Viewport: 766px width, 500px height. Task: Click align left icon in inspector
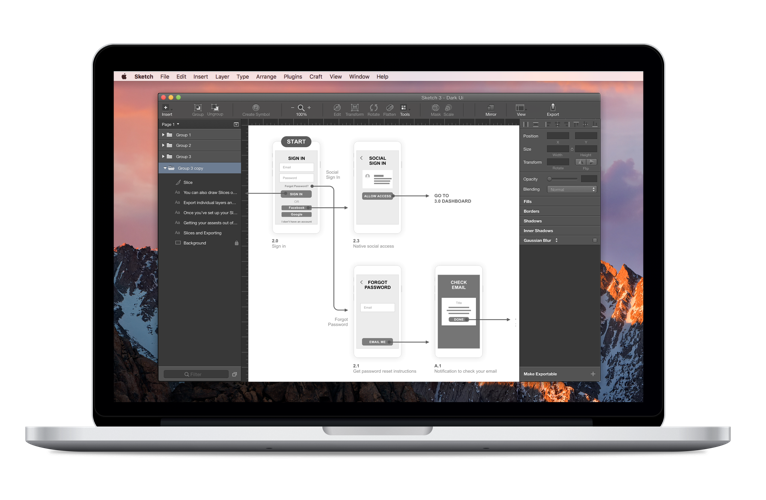pyautogui.click(x=548, y=125)
